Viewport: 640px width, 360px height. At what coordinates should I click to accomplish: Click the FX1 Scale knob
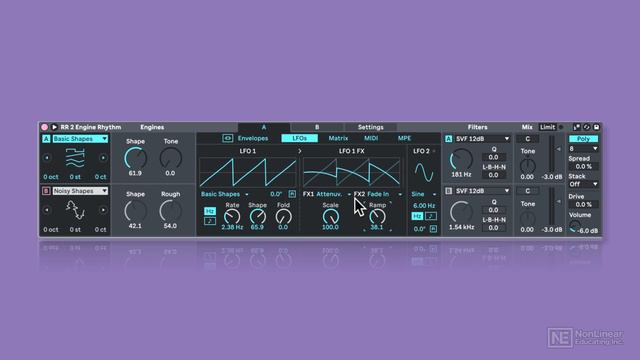pos(330,217)
